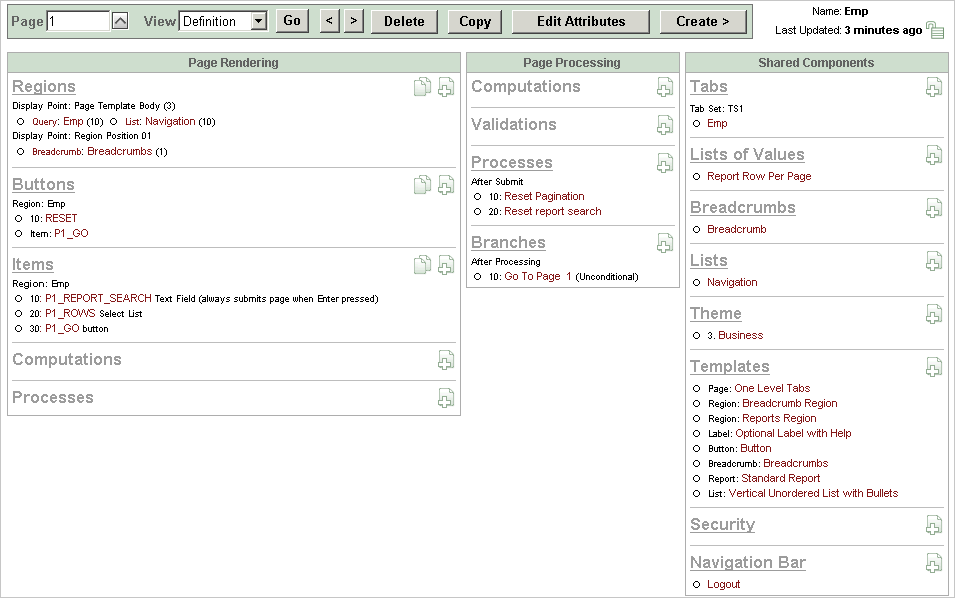Click the Templates section heading link
This screenshot has height=598, width=955.
730,367
